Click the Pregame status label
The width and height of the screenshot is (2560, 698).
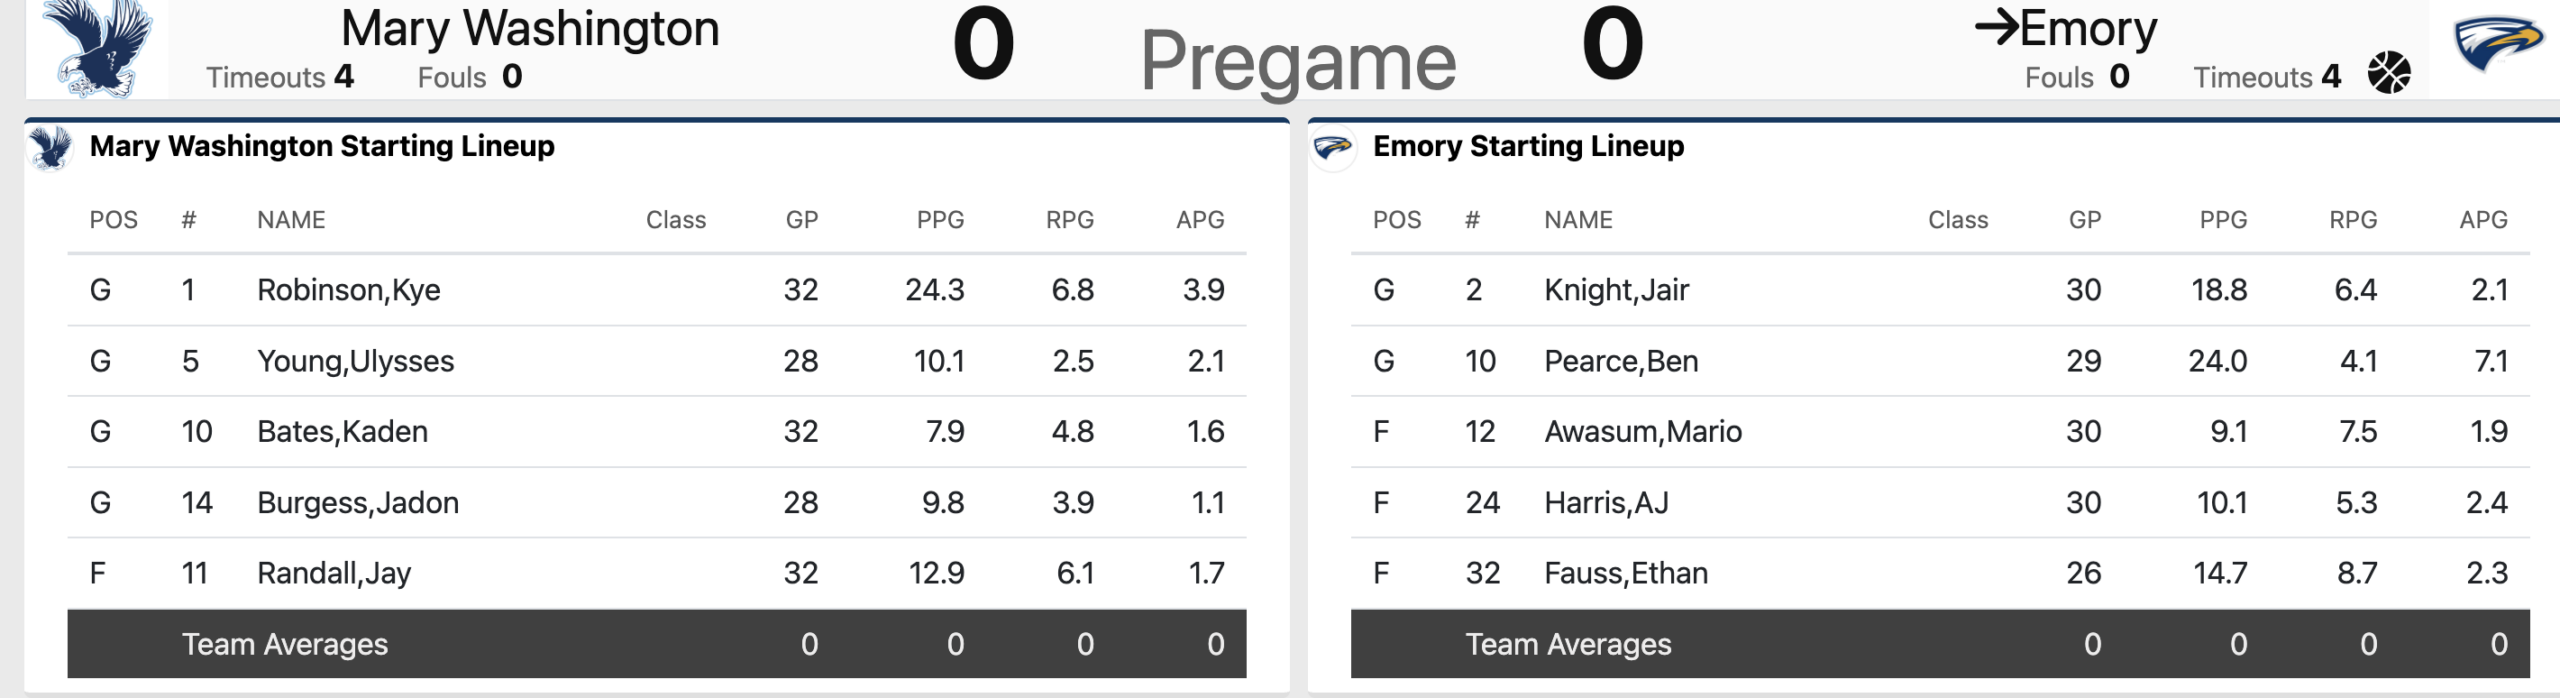1298,60
